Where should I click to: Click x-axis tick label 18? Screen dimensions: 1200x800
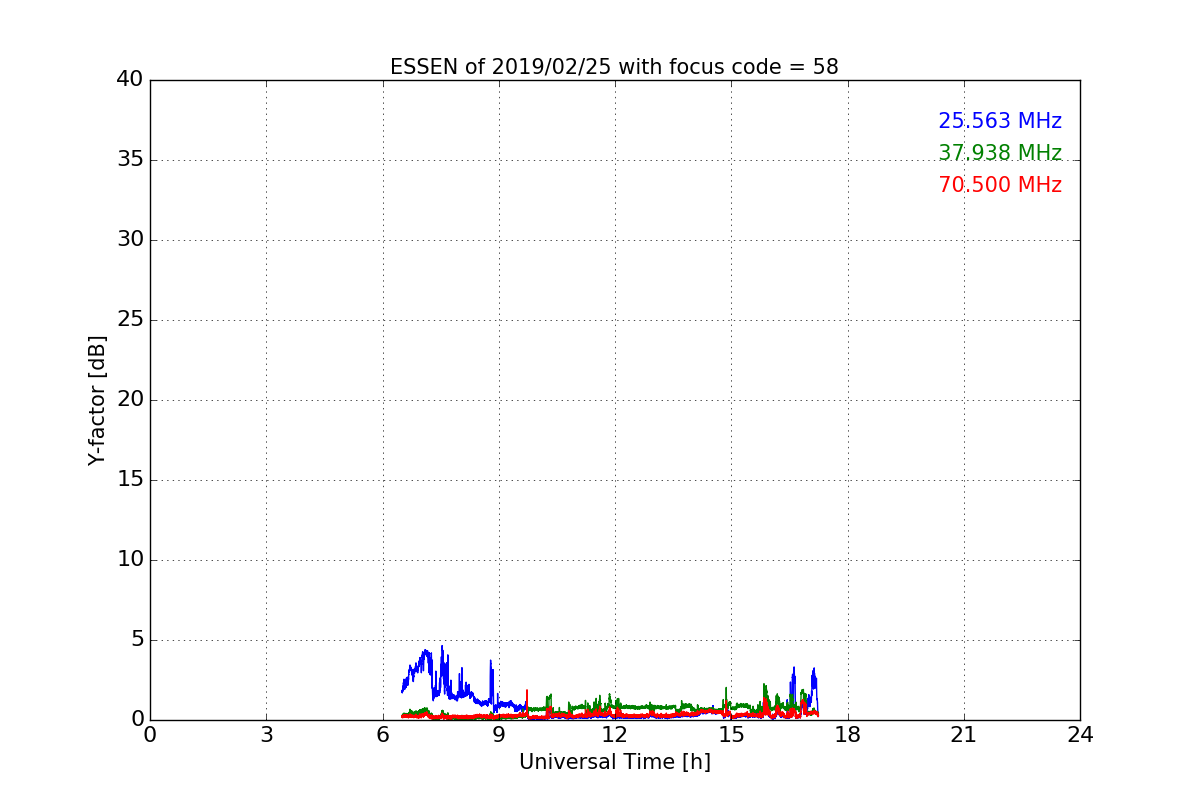tap(847, 735)
